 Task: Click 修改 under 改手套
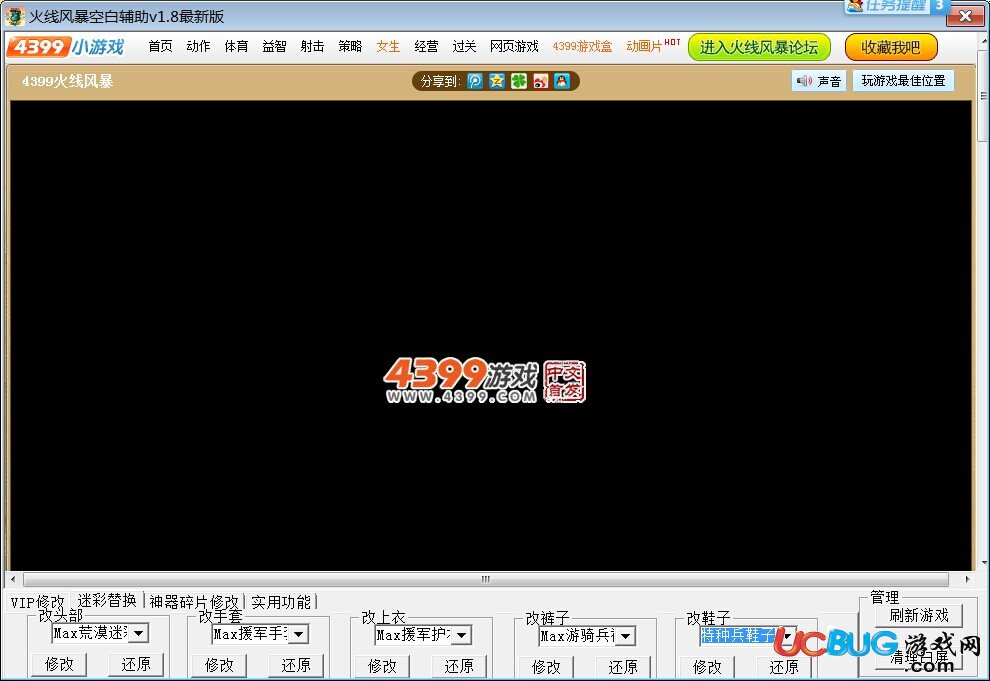pyautogui.click(x=219, y=665)
